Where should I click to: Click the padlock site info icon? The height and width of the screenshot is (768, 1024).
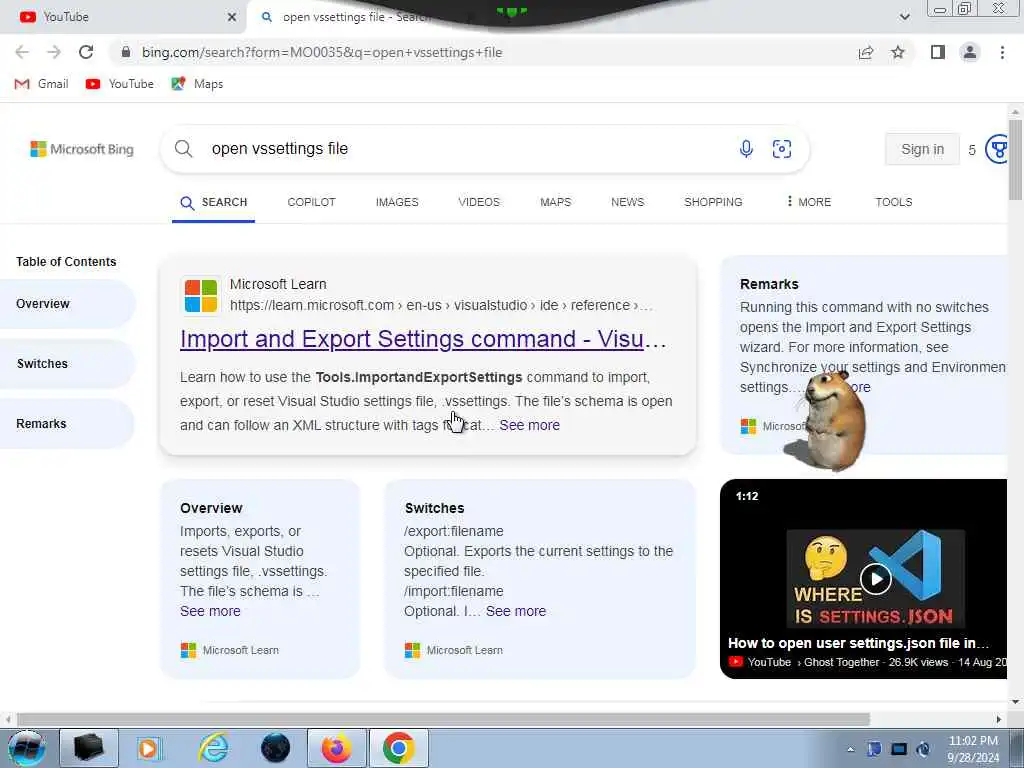[x=126, y=52]
